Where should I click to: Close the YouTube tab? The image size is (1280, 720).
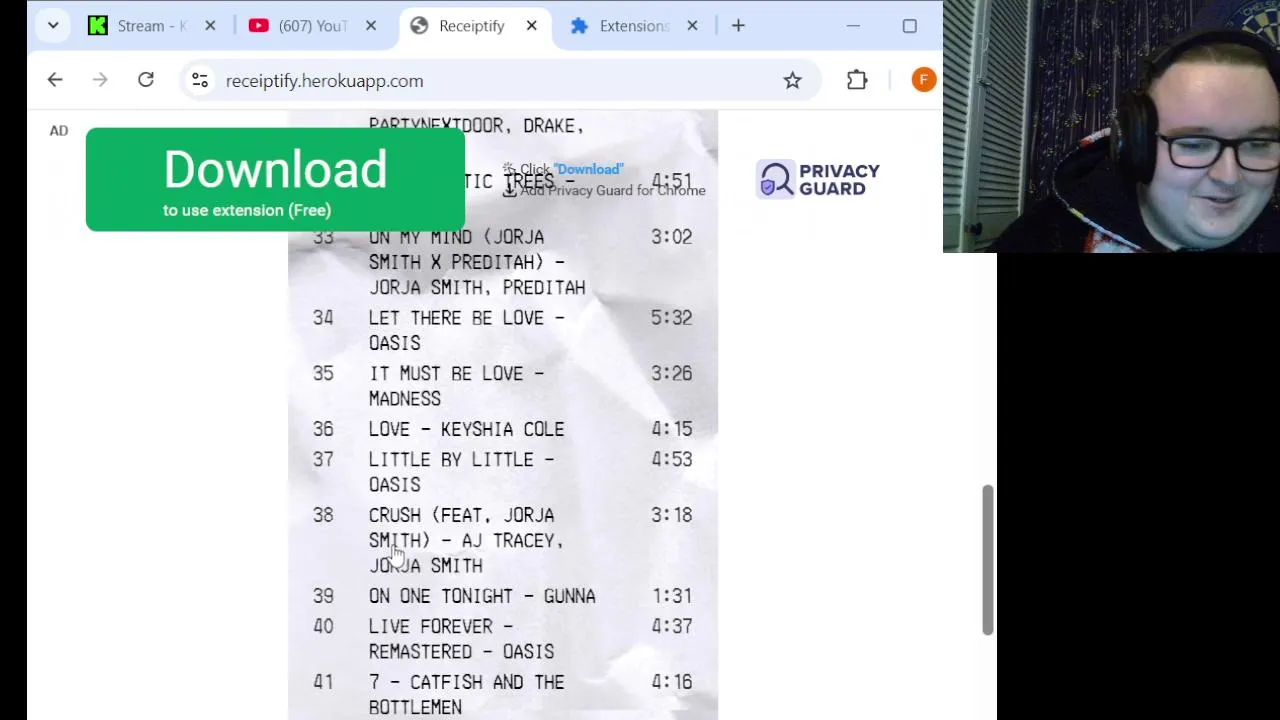coord(371,26)
